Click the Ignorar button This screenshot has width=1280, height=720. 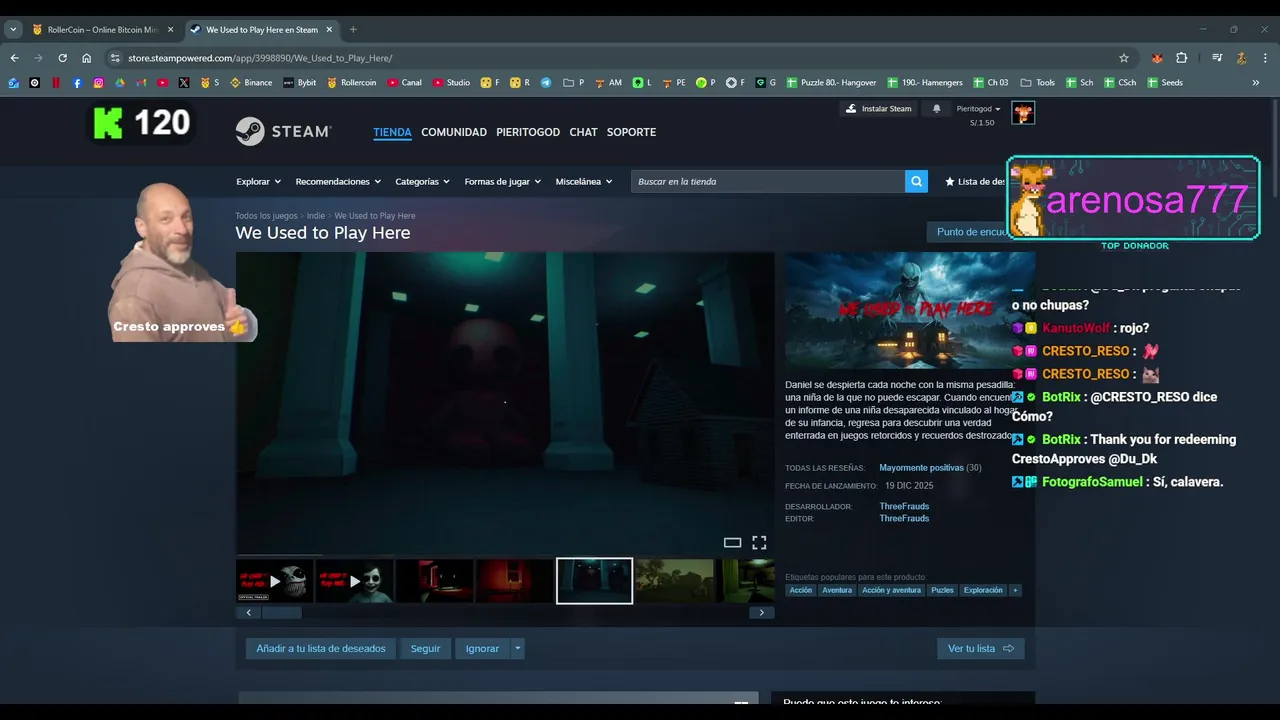(x=482, y=648)
